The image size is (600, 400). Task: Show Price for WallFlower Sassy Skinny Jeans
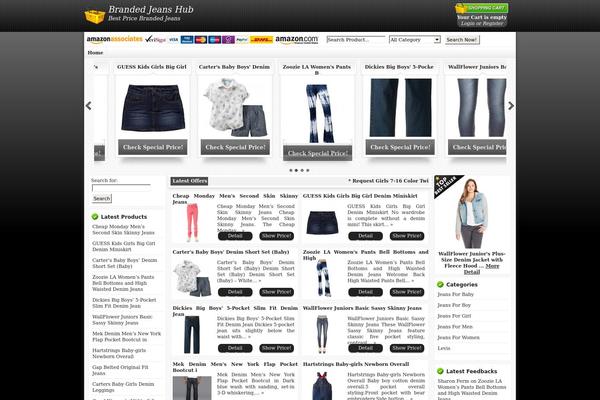[407, 348]
